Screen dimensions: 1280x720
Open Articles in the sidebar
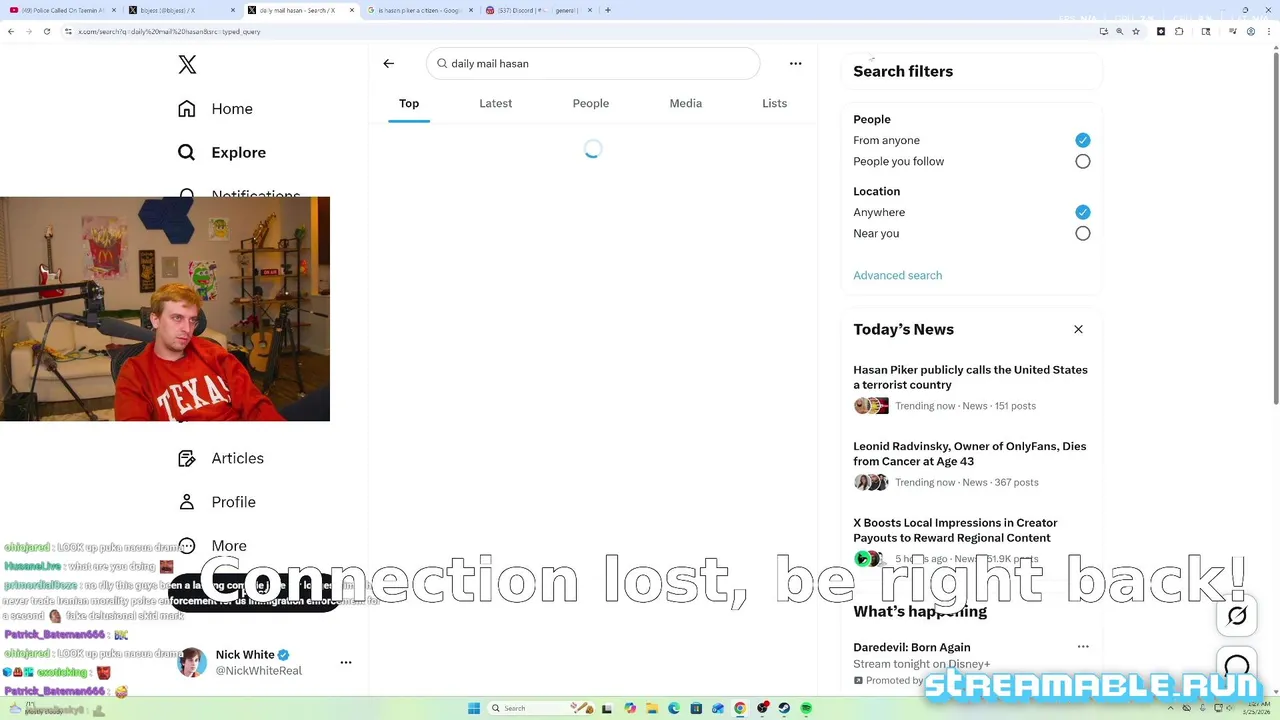[x=222, y=458]
